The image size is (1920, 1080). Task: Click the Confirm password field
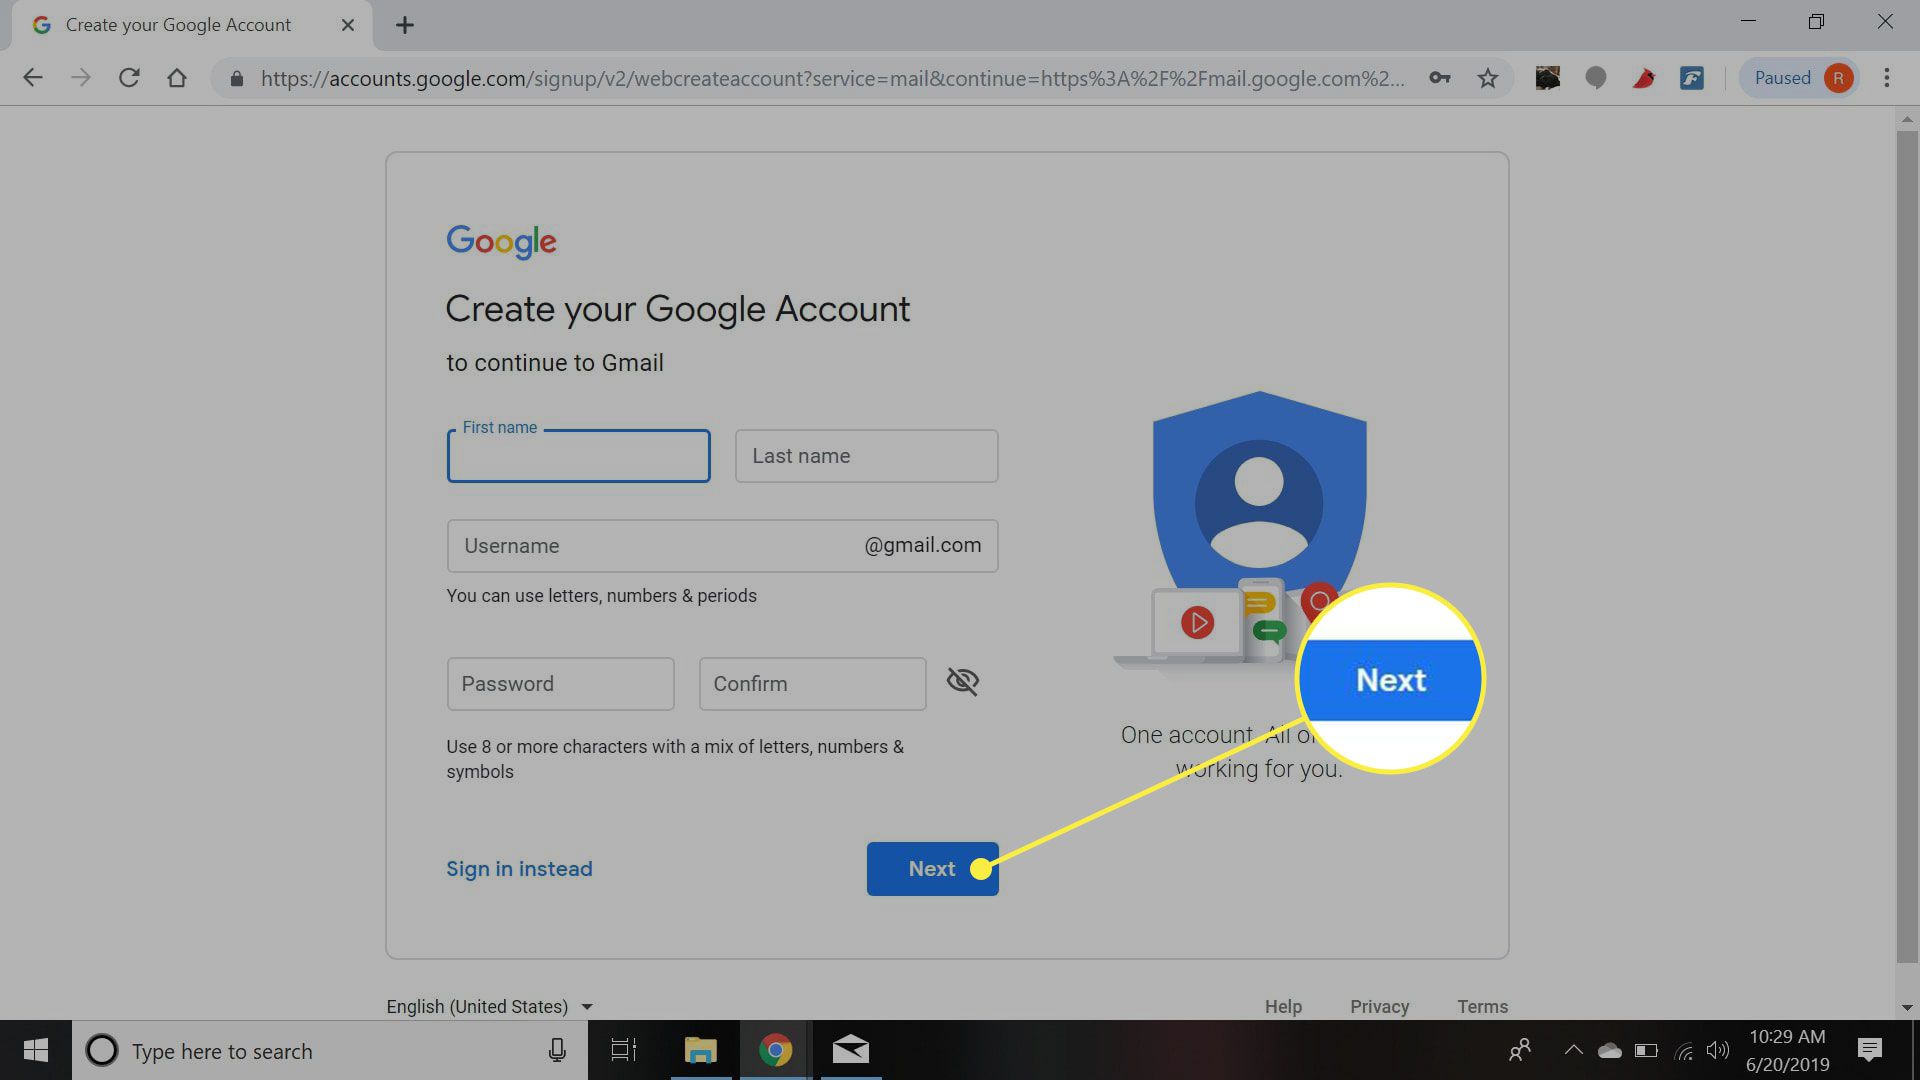812,684
